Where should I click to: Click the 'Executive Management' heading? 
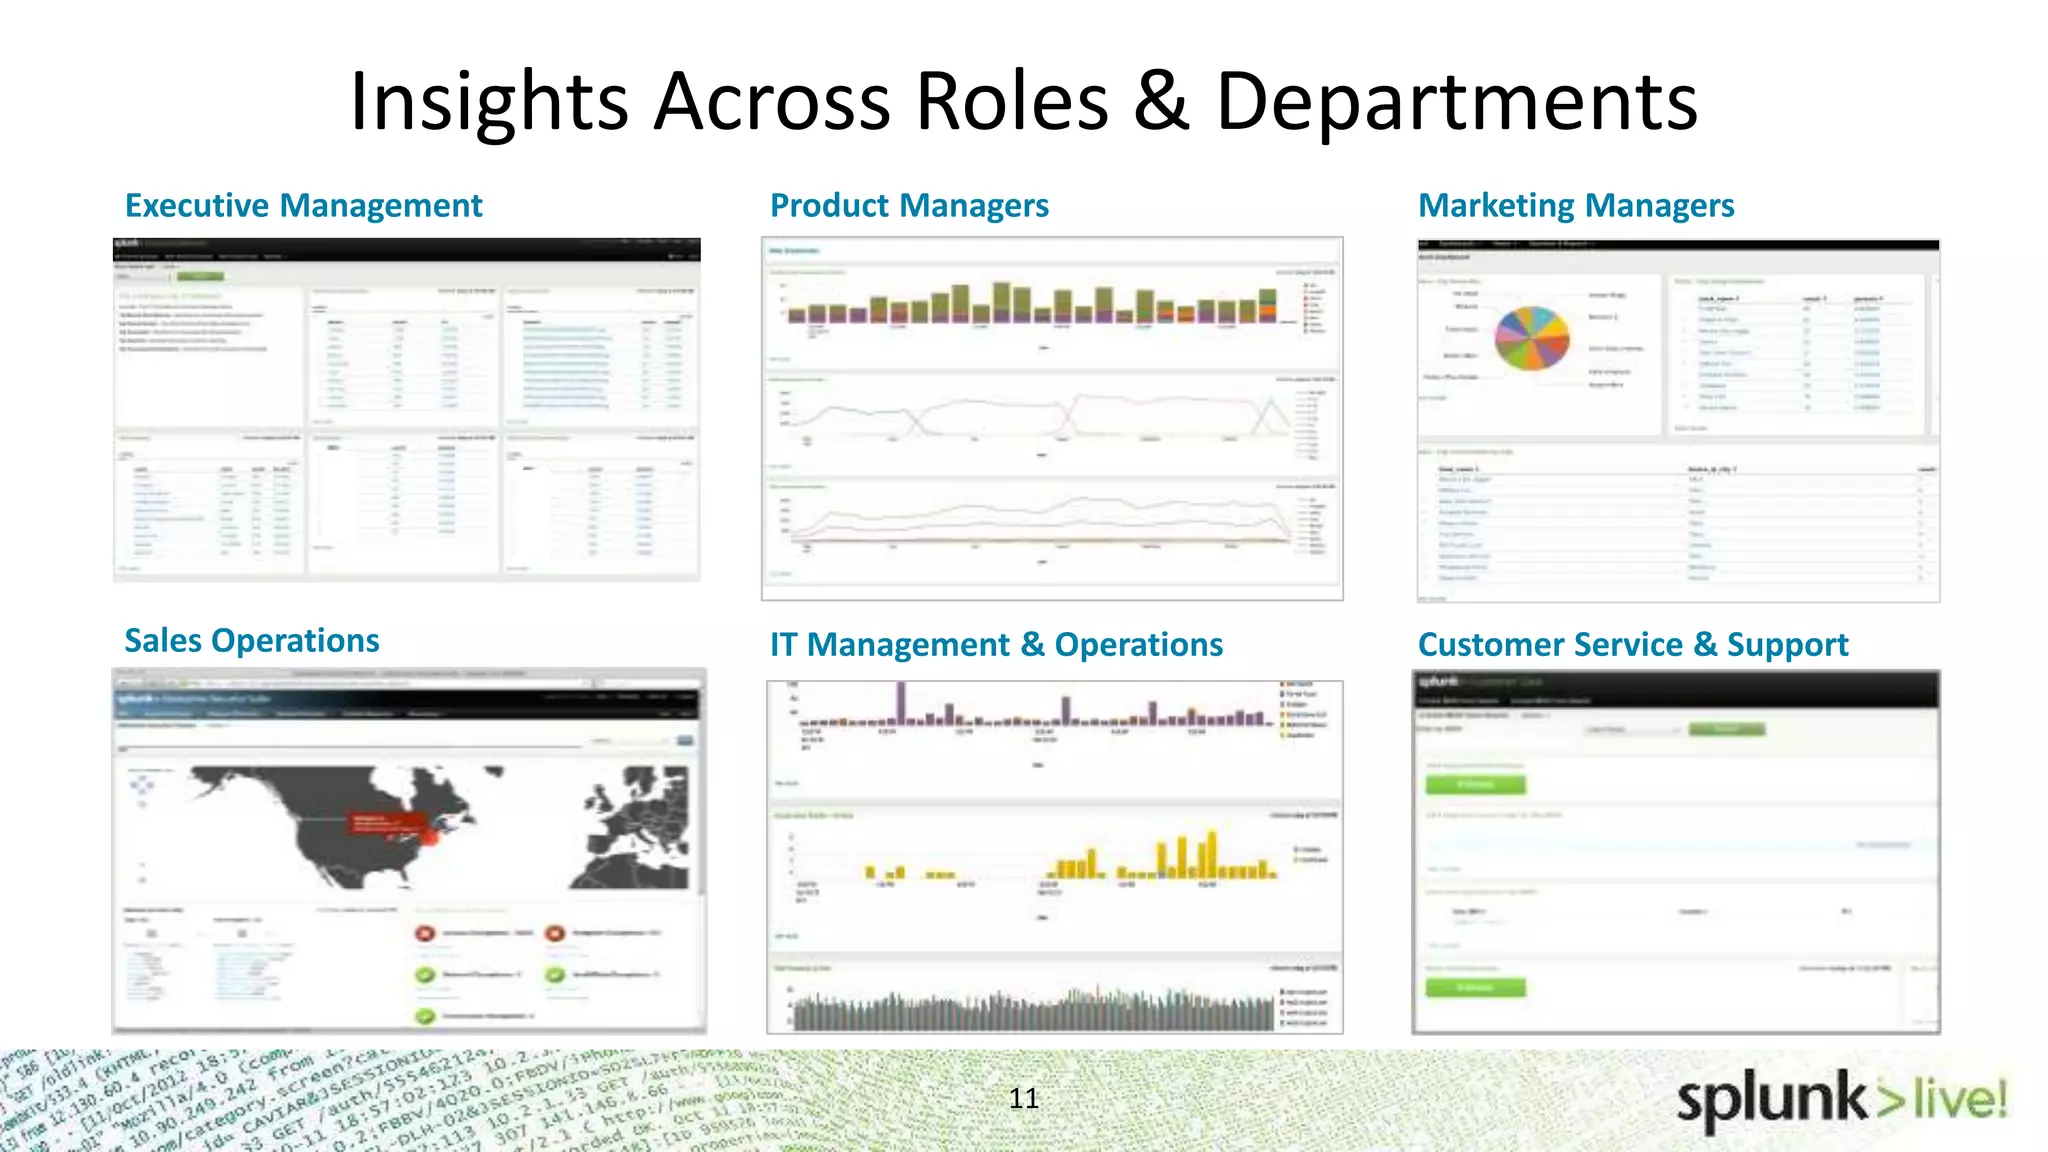(x=303, y=205)
